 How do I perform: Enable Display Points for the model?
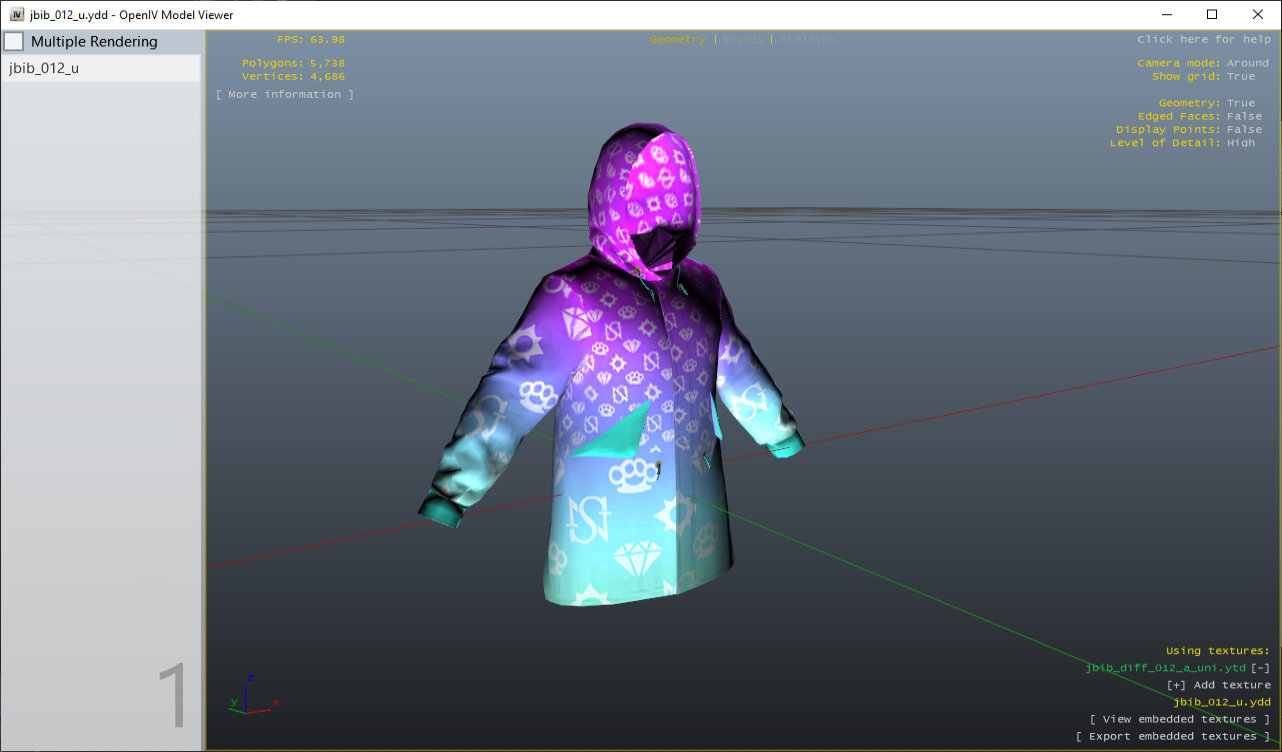click(x=1243, y=129)
